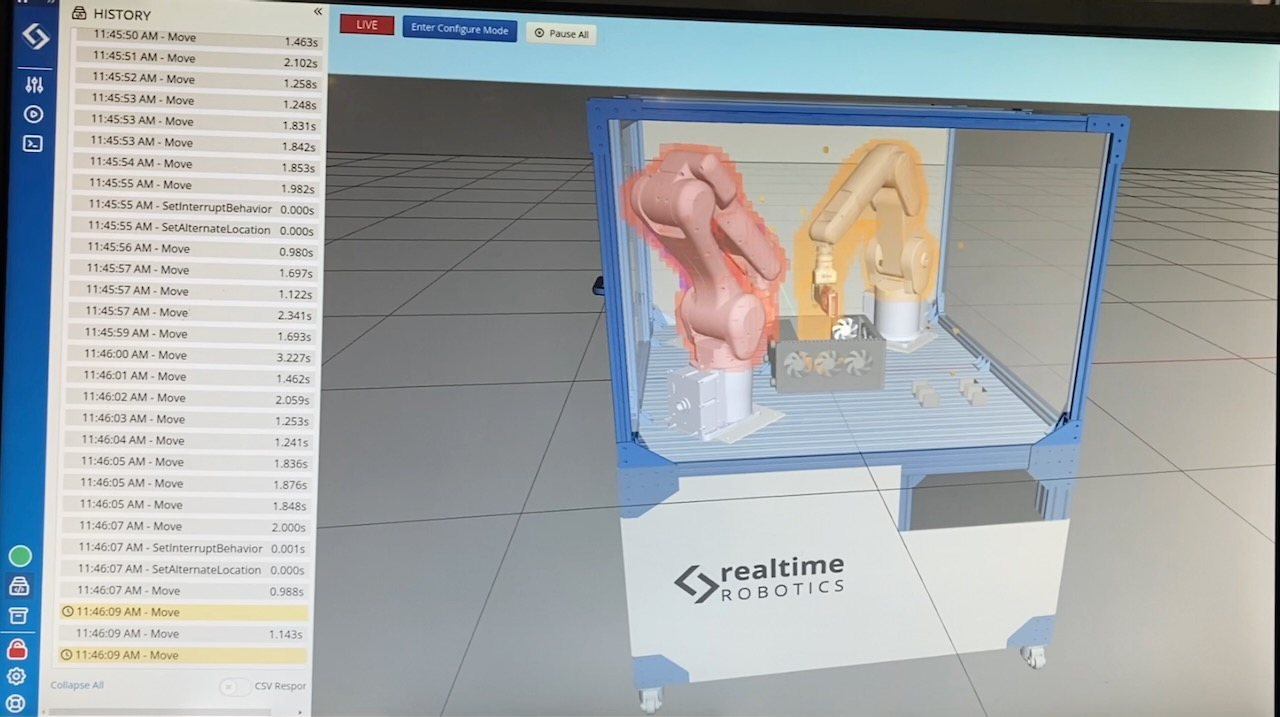Toggle the CSV Response switch

click(x=235, y=686)
